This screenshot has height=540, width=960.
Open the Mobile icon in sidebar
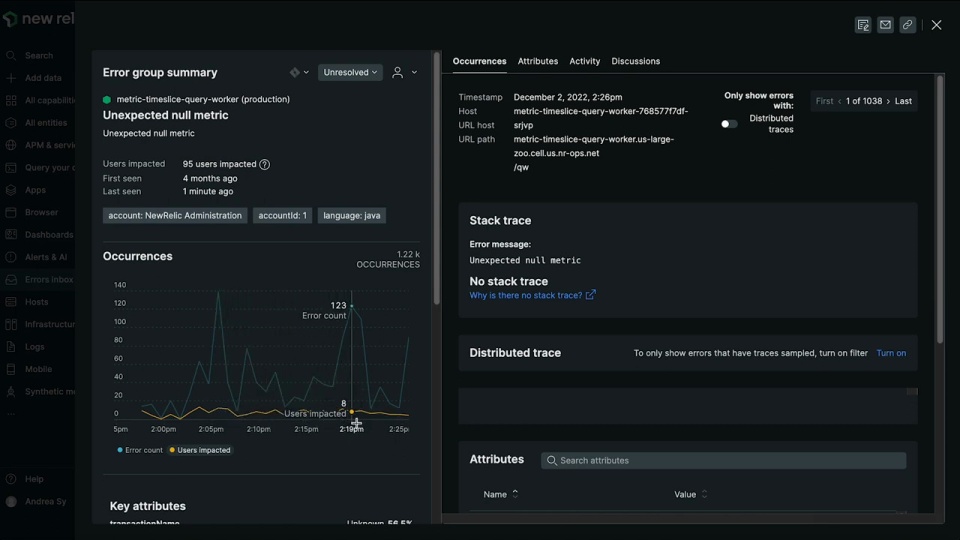coord(11,369)
